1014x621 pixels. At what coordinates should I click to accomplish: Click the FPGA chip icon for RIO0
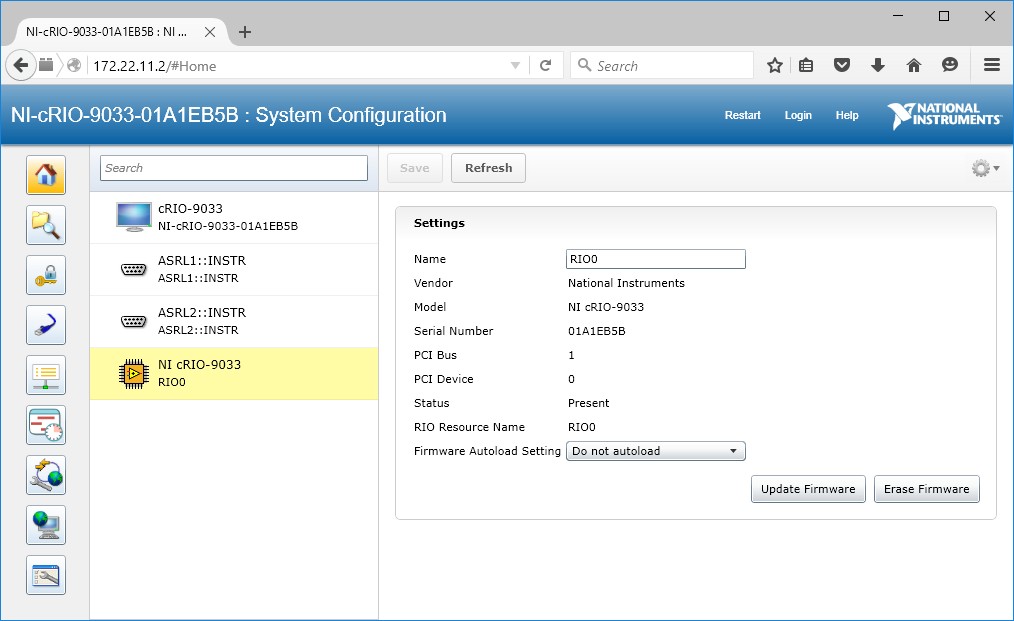(134, 373)
